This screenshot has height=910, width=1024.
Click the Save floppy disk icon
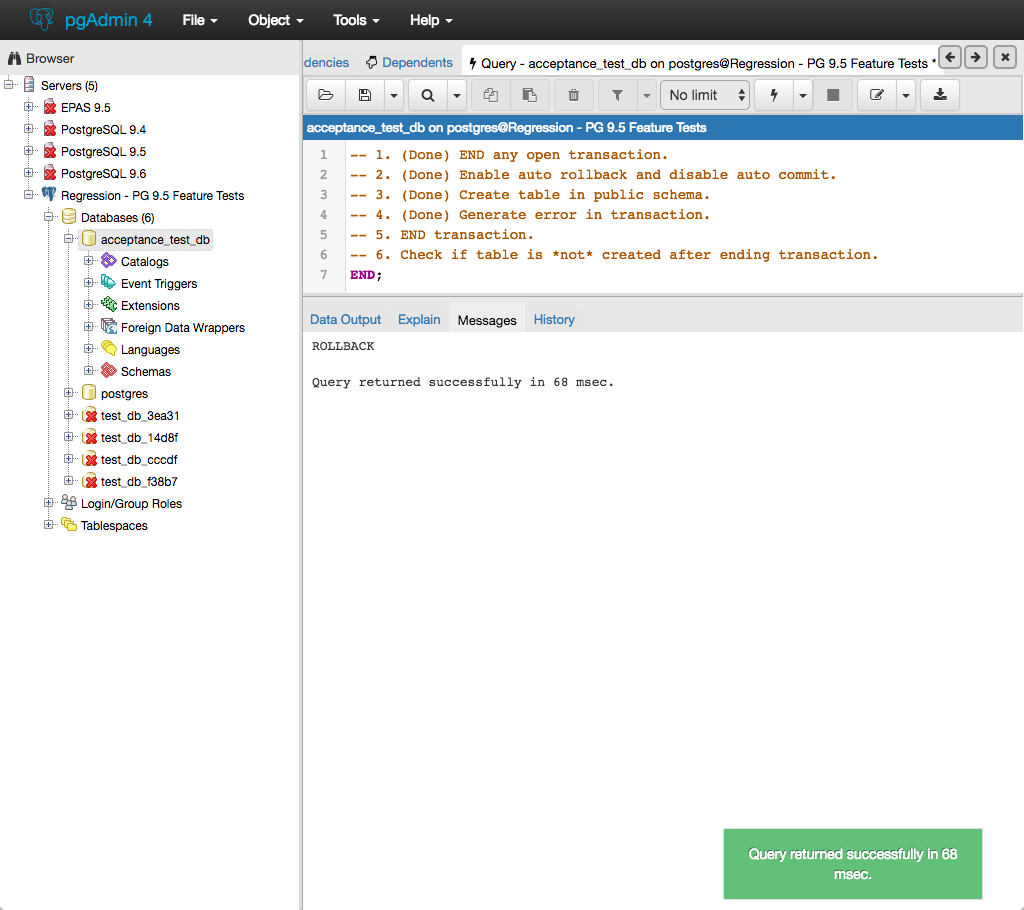tap(365, 95)
